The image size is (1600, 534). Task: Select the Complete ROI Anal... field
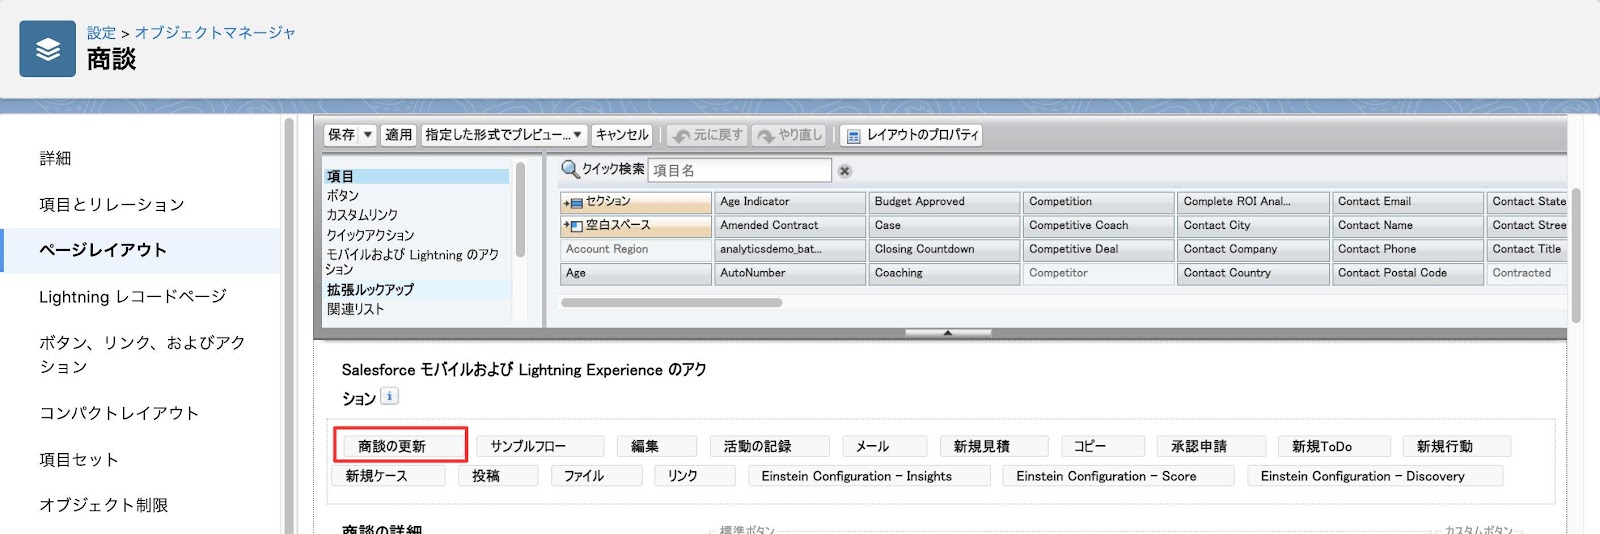coord(1253,202)
